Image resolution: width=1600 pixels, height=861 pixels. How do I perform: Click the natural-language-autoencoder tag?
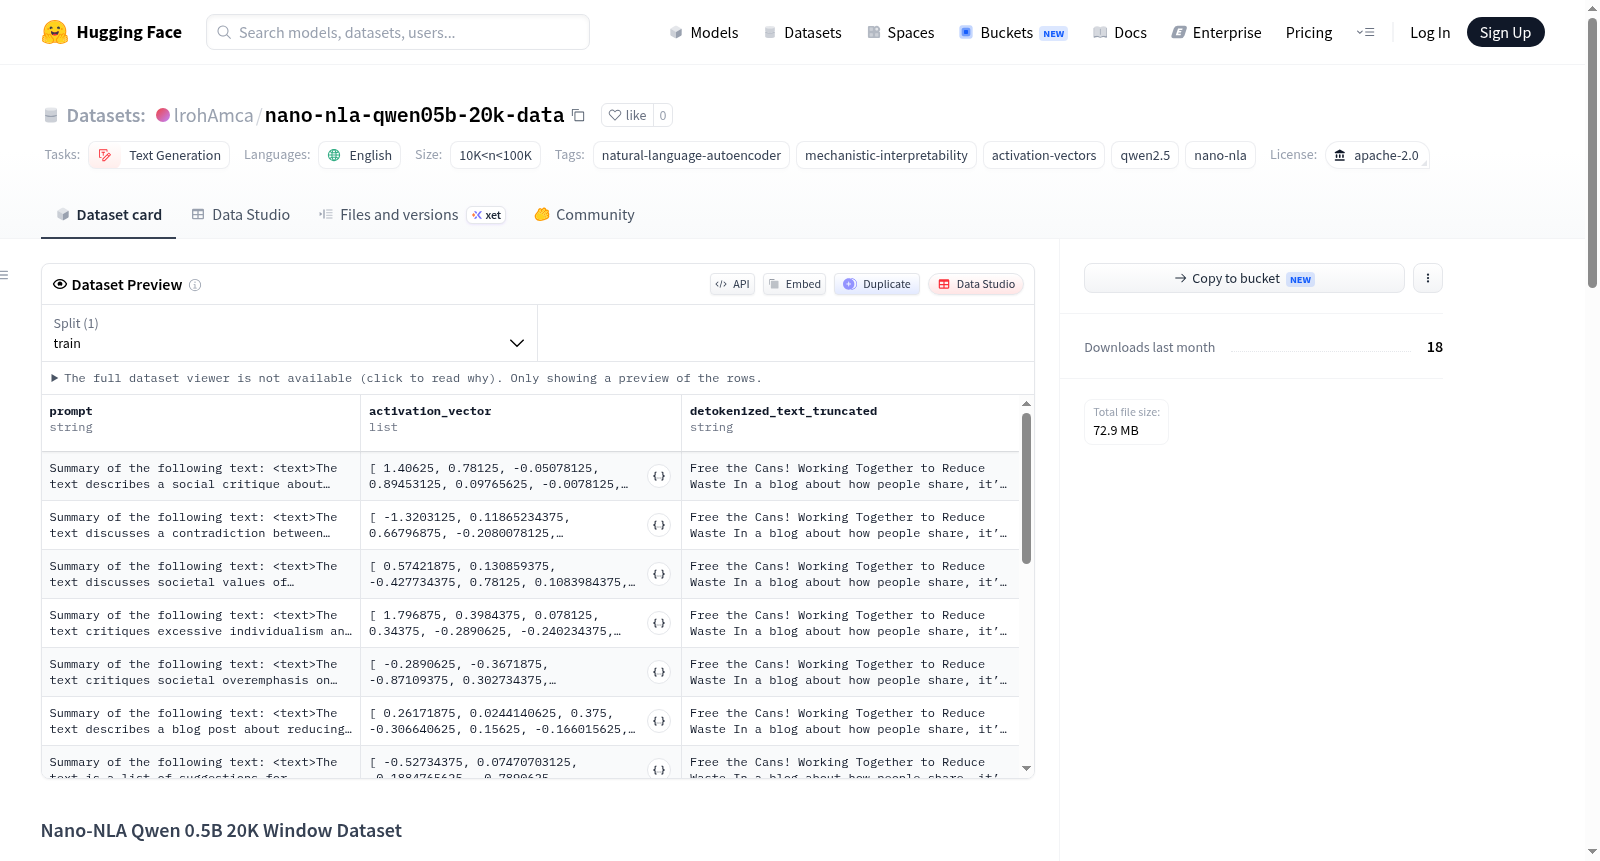691,155
